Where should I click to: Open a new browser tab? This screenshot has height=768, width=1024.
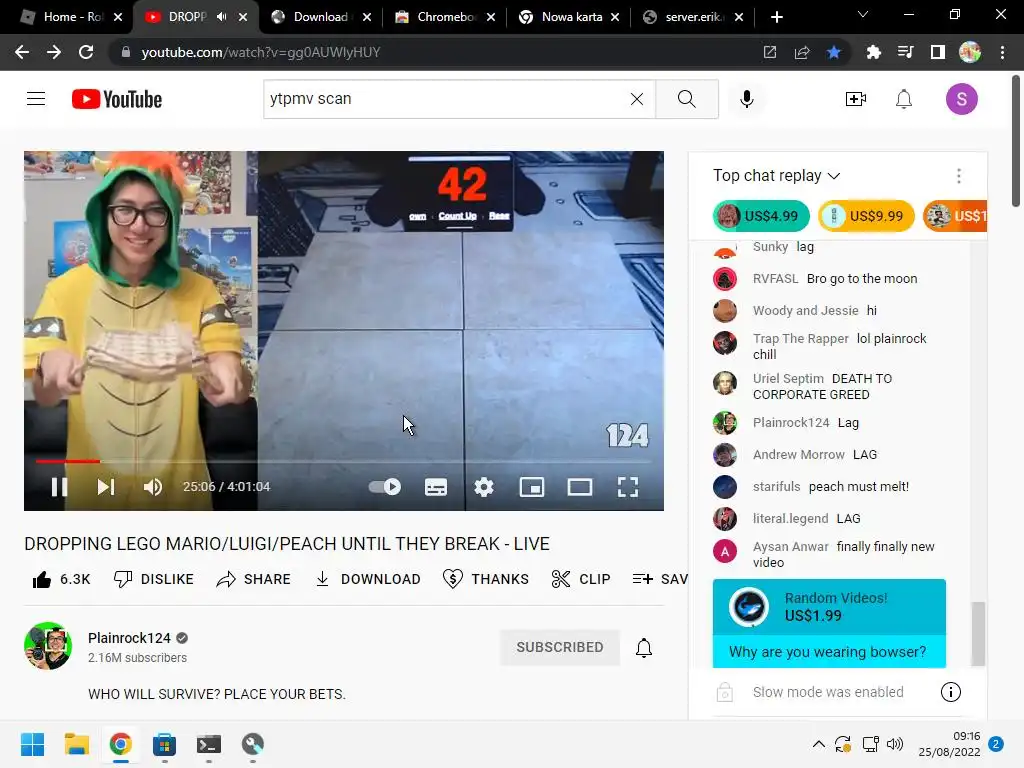tap(776, 17)
